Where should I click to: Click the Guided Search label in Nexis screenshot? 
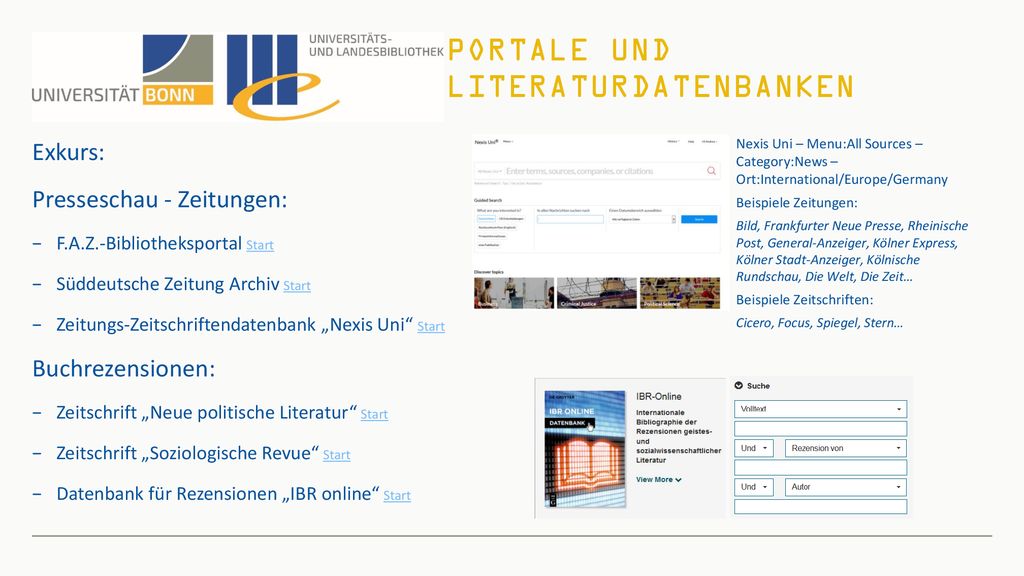(488, 200)
